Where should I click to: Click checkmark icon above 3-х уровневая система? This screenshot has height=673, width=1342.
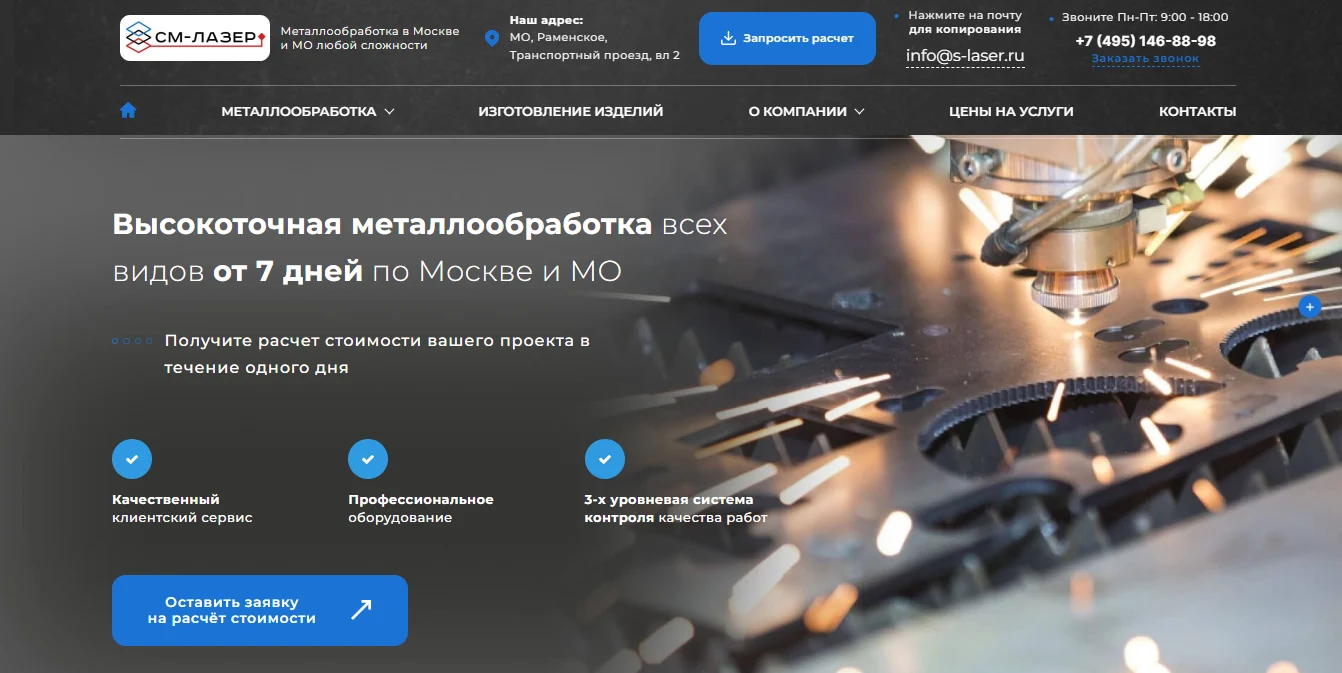(604, 459)
